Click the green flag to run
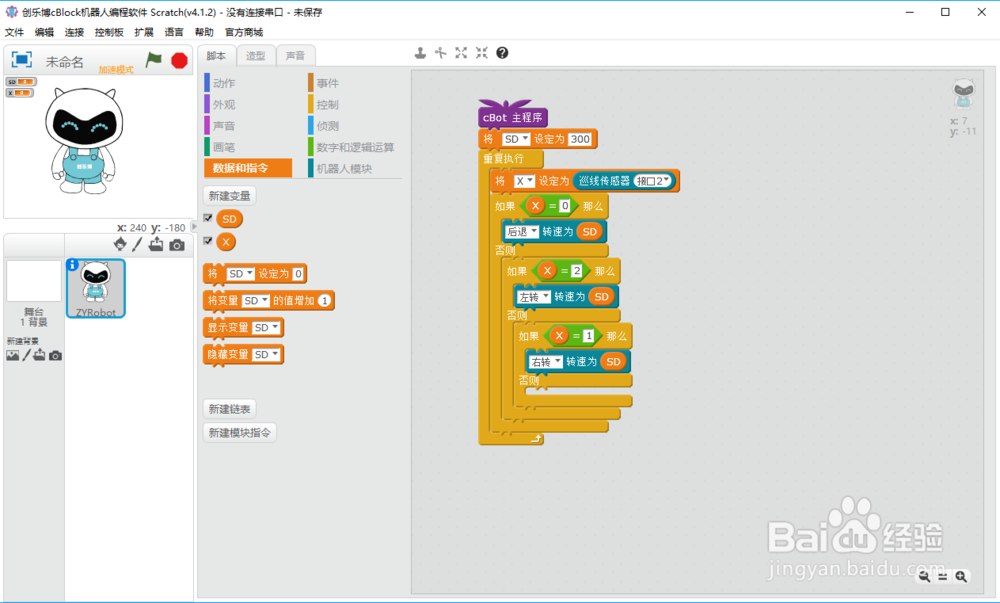Viewport: 1000px width, 603px height. [152, 60]
